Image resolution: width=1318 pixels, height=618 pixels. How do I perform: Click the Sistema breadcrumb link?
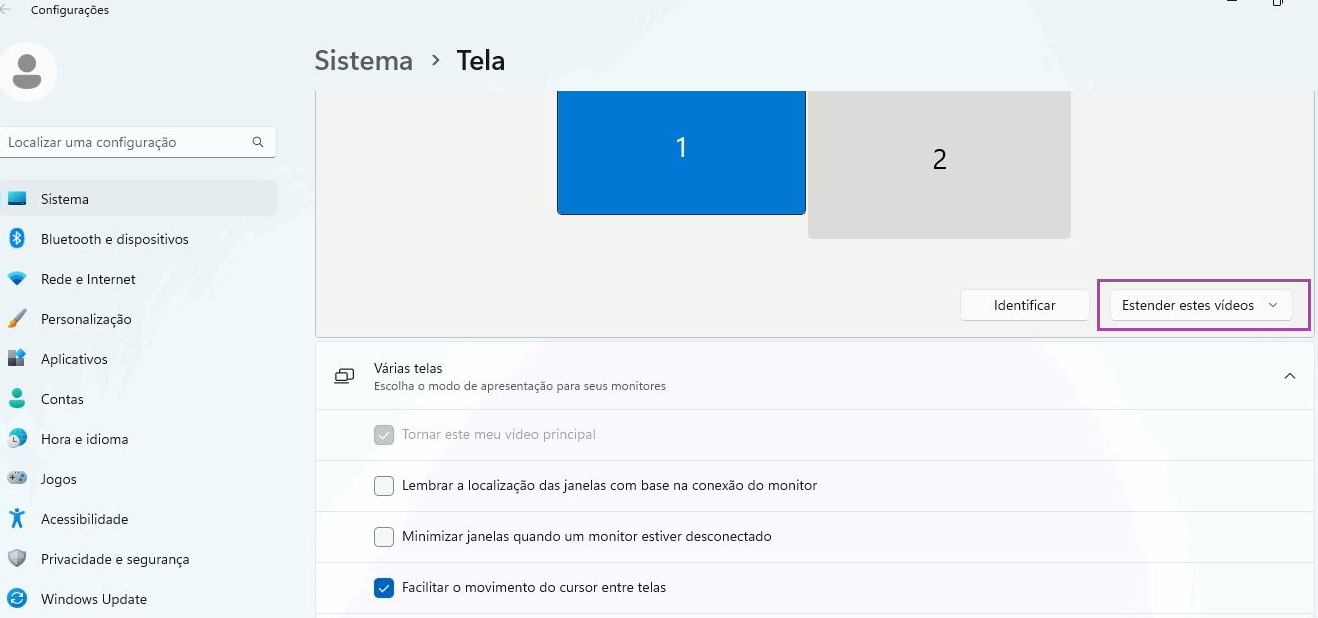click(x=364, y=60)
